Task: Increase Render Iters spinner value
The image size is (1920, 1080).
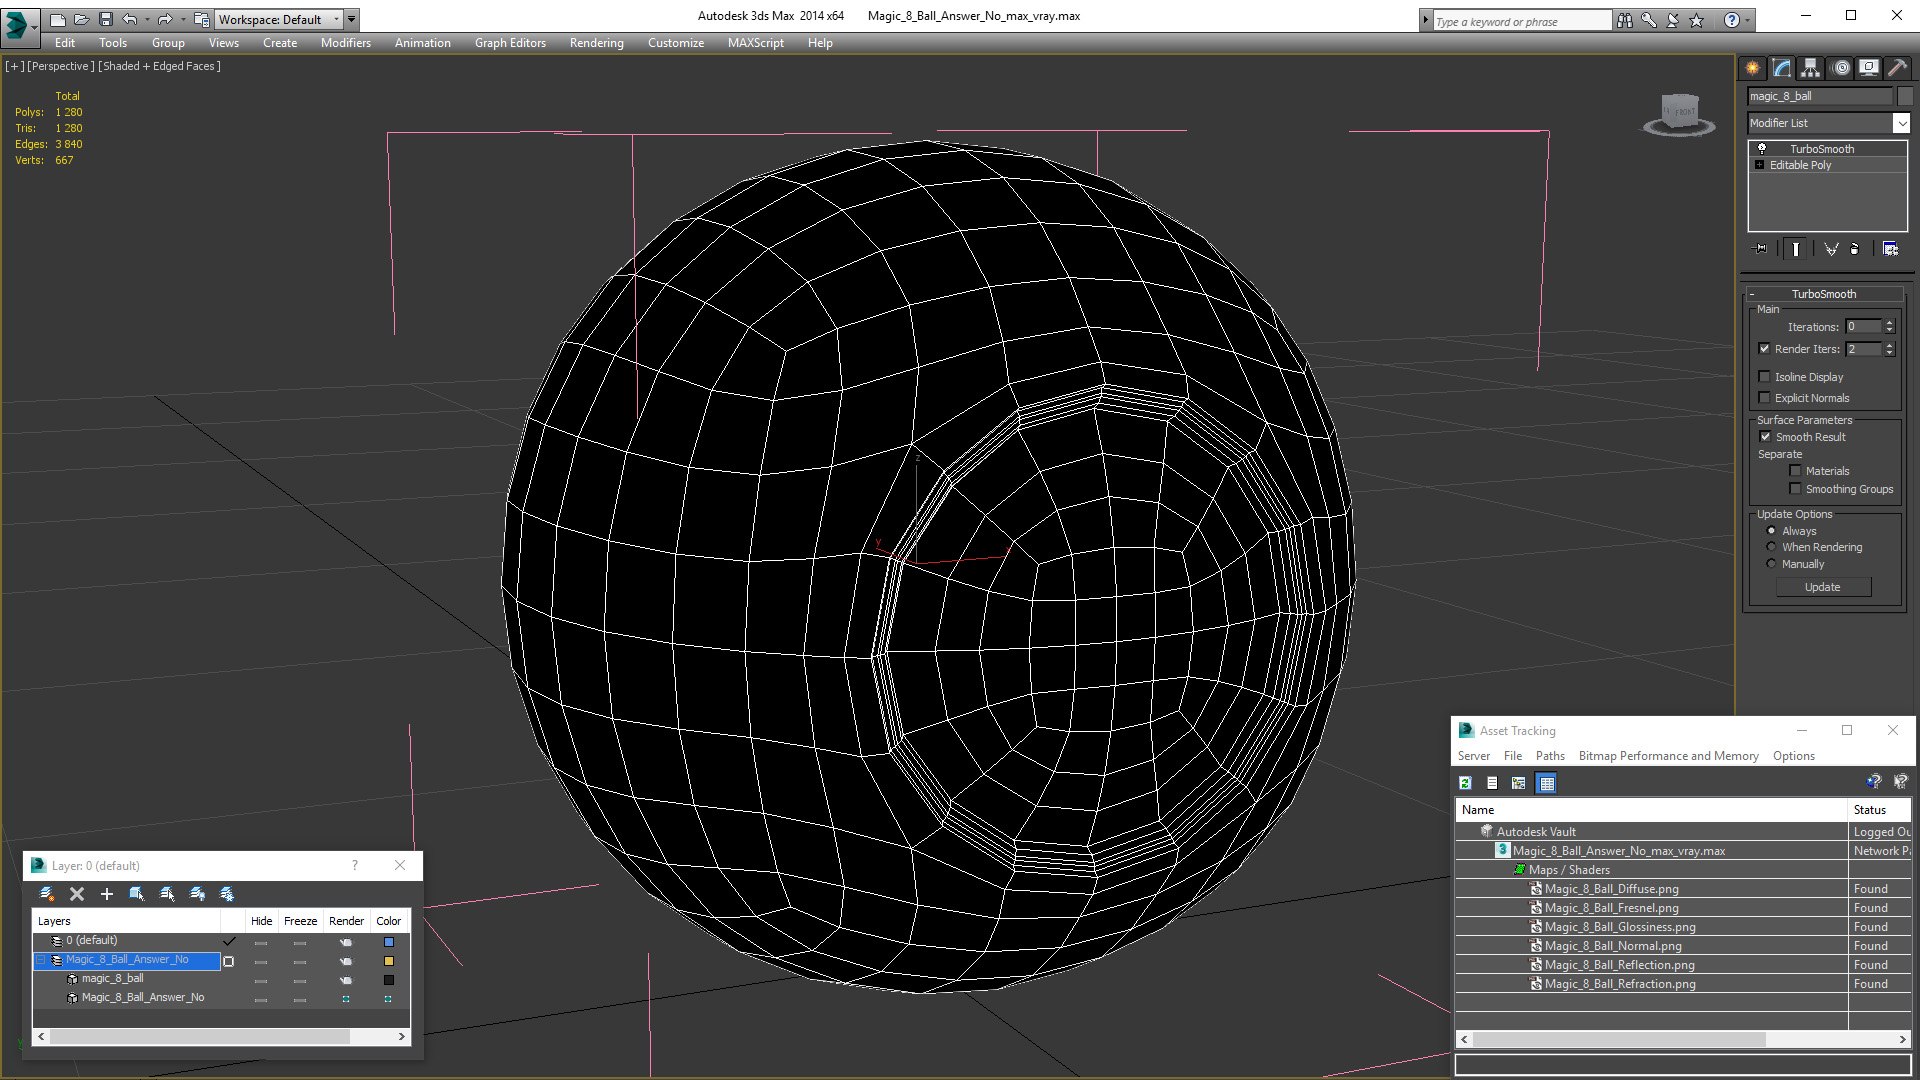Action: click(1890, 345)
